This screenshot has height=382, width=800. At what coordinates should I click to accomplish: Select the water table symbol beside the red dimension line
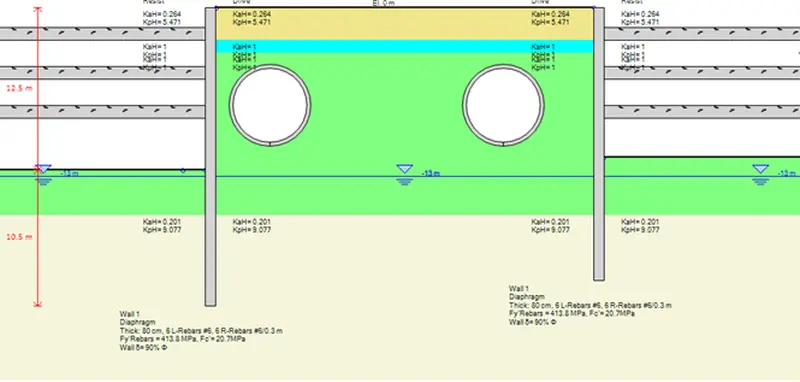click(x=43, y=174)
